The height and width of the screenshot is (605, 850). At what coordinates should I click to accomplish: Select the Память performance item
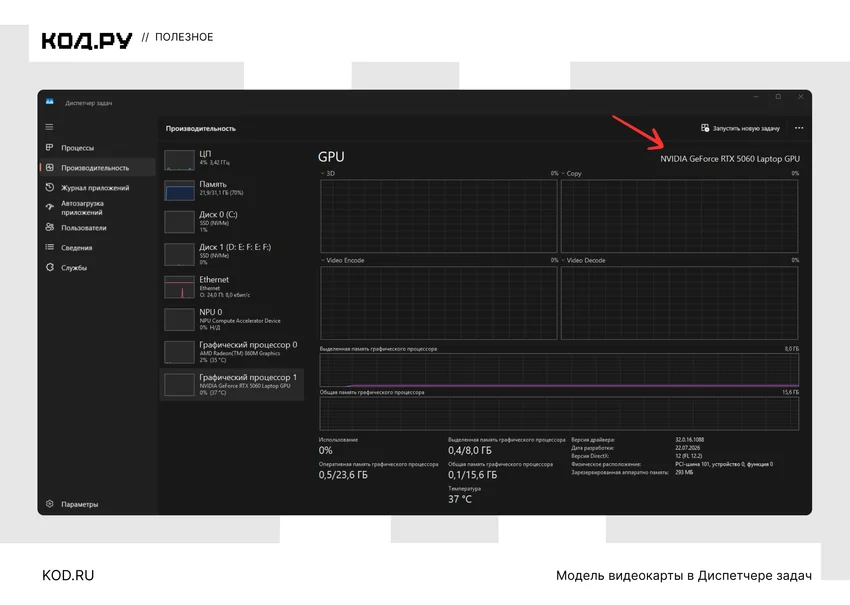pos(231,190)
